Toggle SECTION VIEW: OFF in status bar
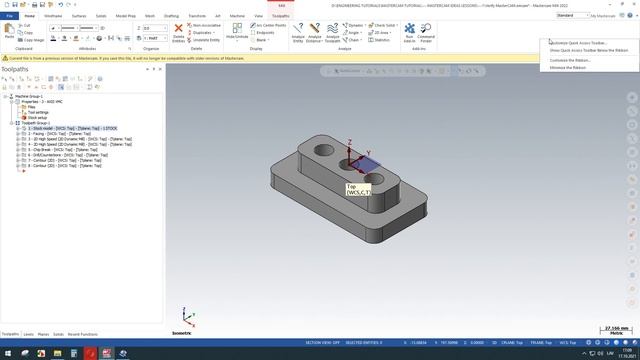The width and height of the screenshot is (640, 360). 322,342
